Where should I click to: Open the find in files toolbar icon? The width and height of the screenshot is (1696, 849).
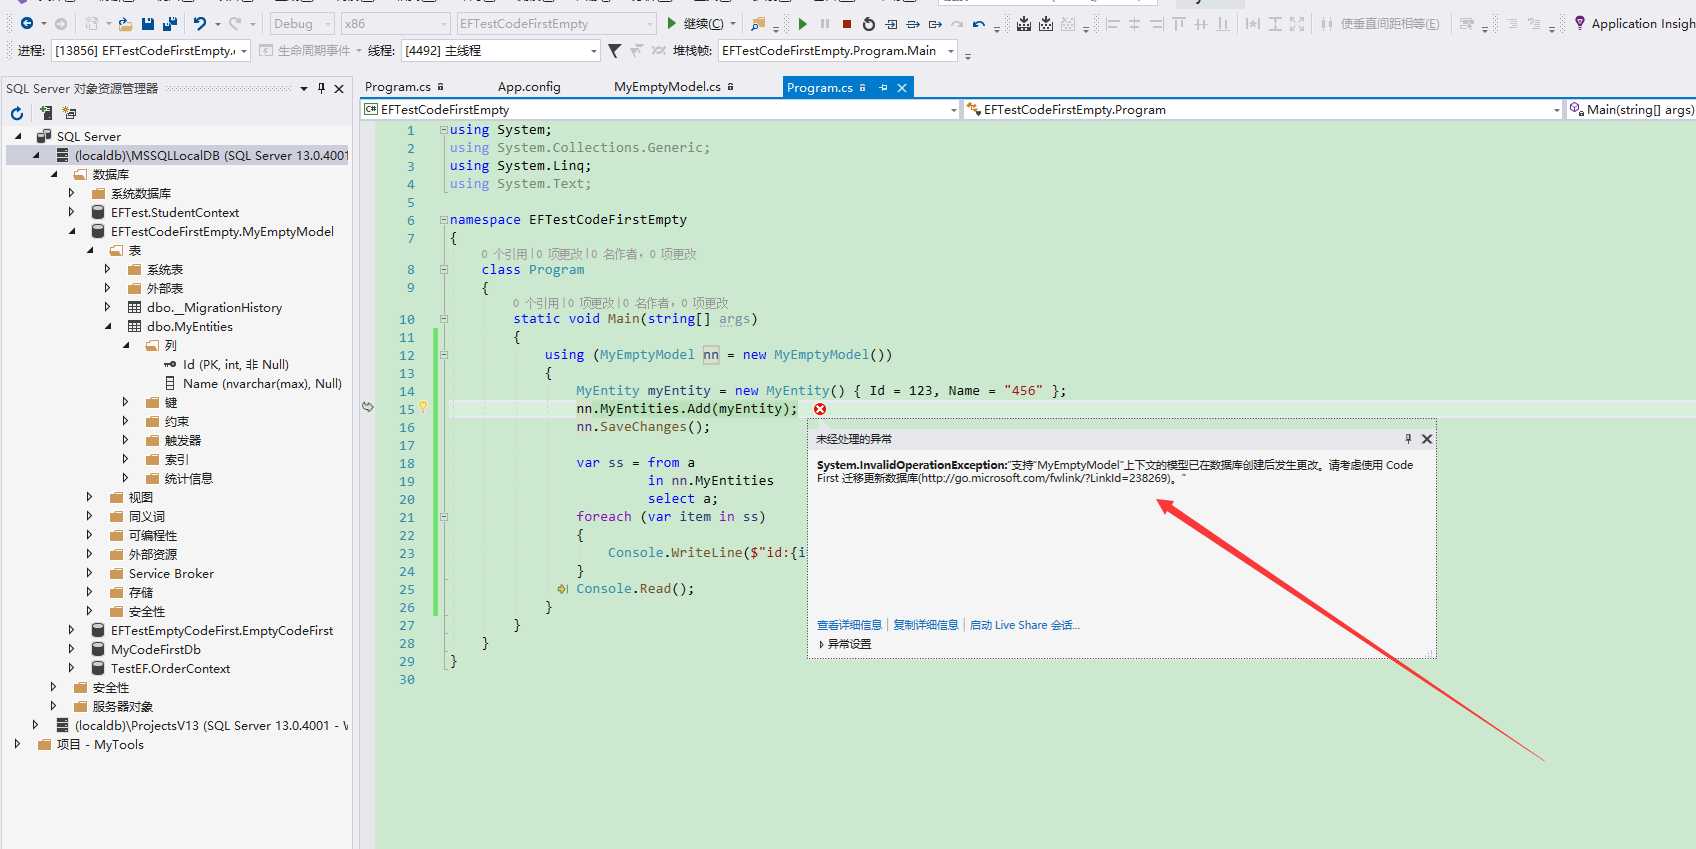758,24
